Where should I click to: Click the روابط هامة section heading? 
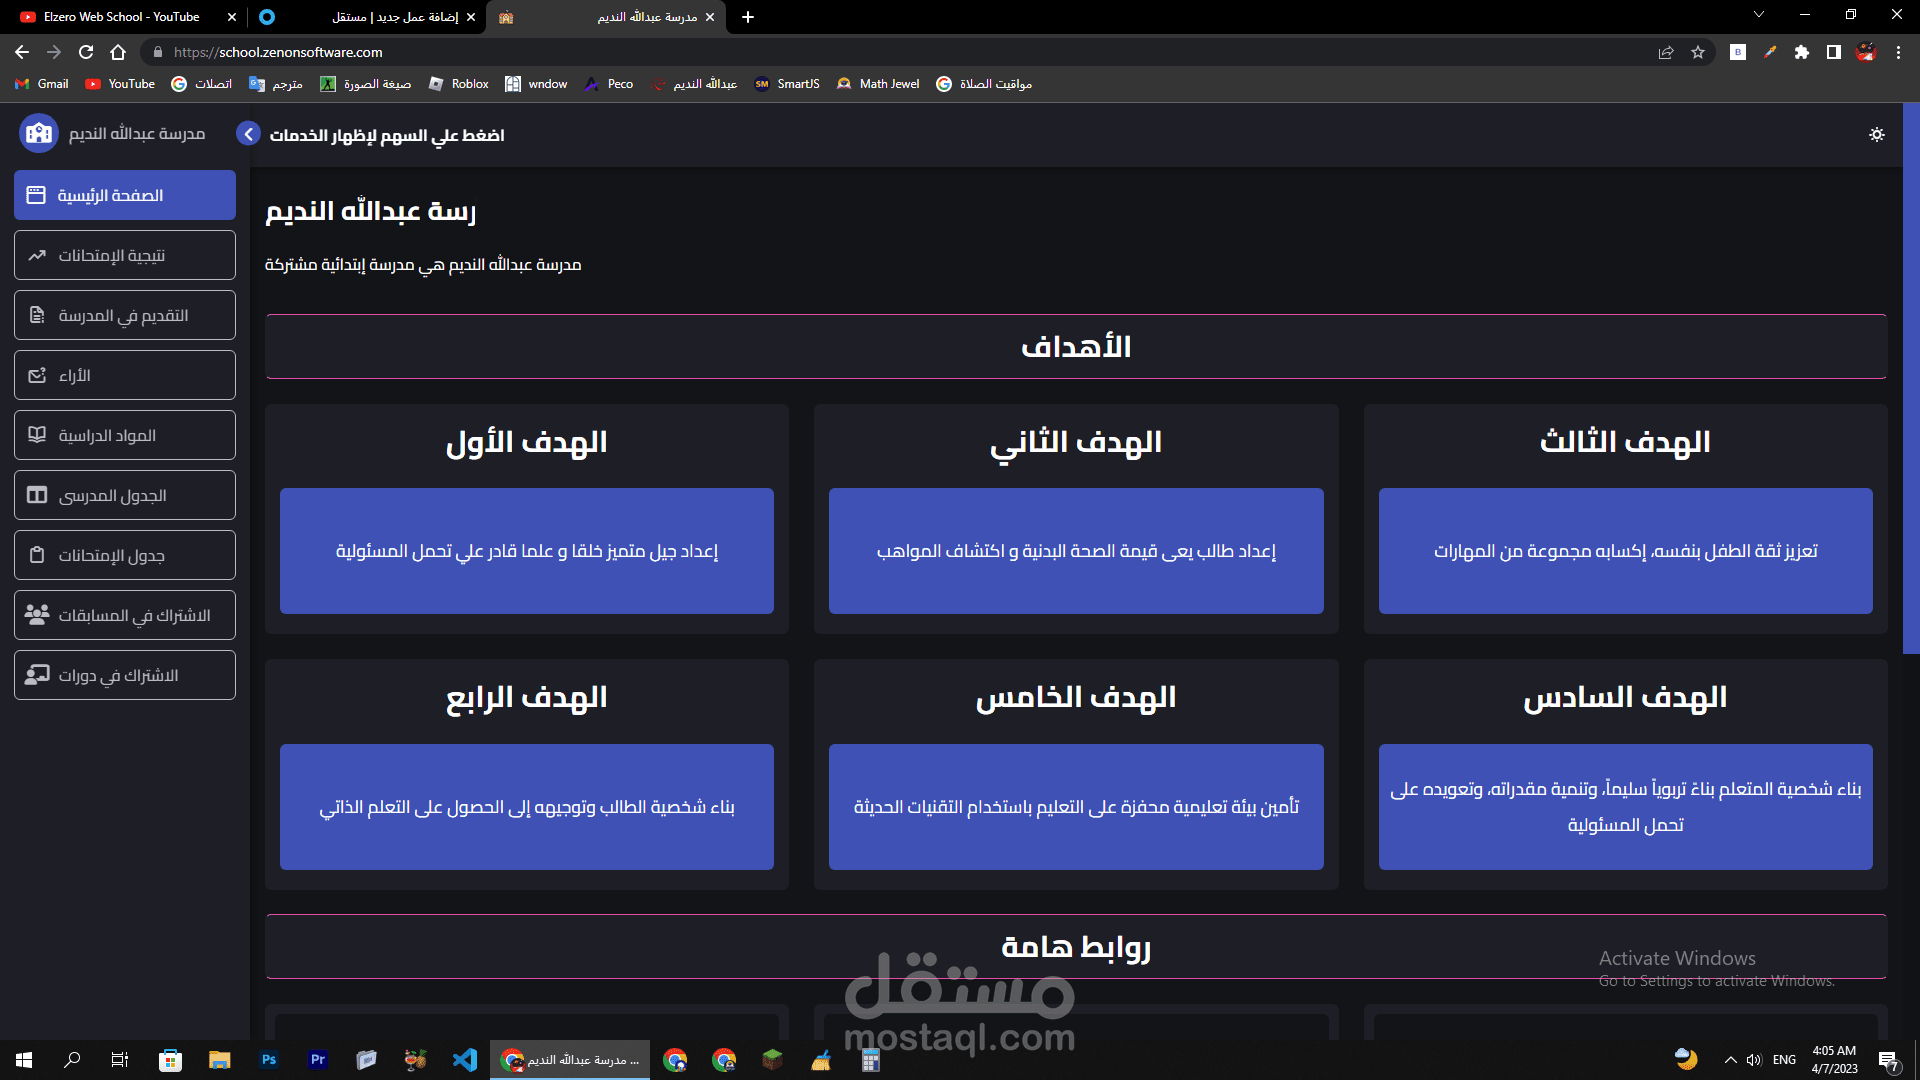(1076, 947)
